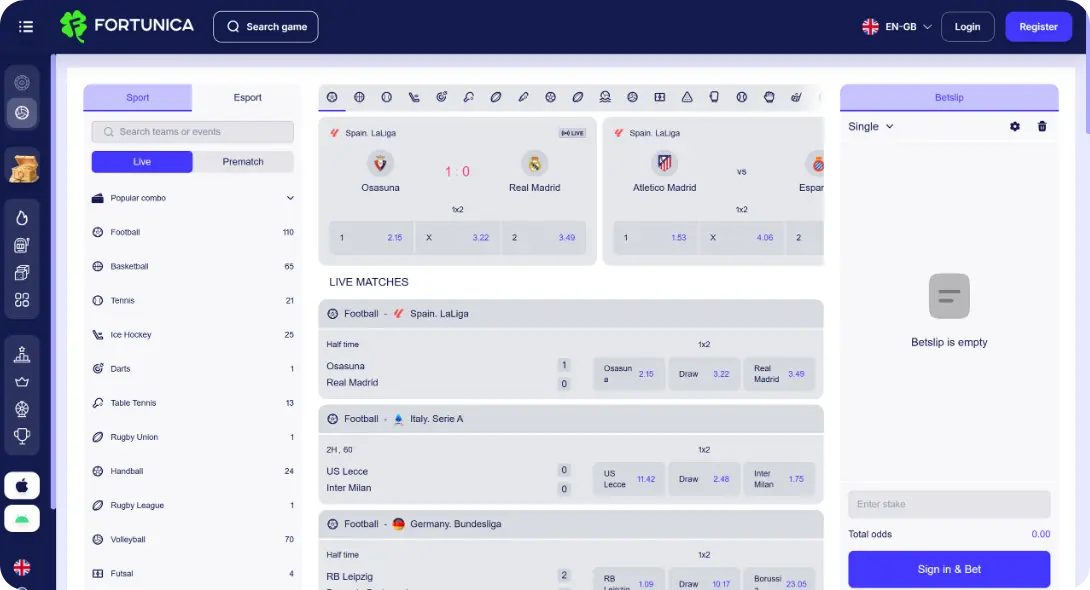Image resolution: width=1090 pixels, height=590 pixels.
Task: Pick Real Madrid 3.49 in live matches row
Action: click(x=779, y=374)
